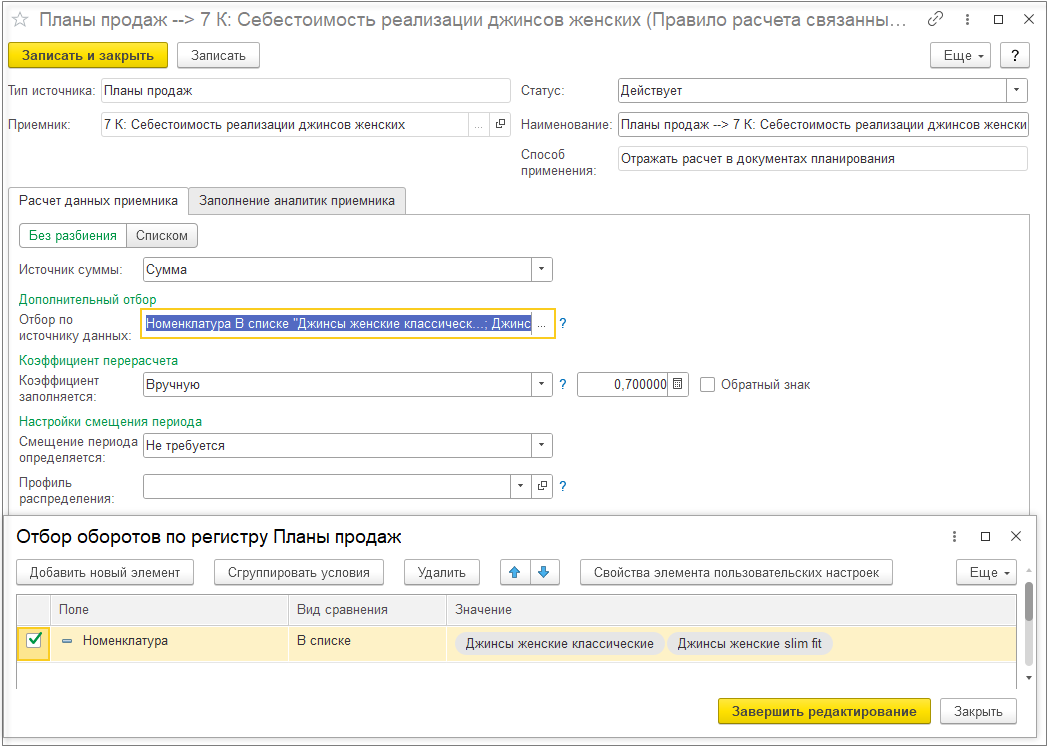Image resolution: width=1047 pixels, height=746 pixels.
Task: Open the Еще menu in filter dialog
Action: click(x=986, y=572)
